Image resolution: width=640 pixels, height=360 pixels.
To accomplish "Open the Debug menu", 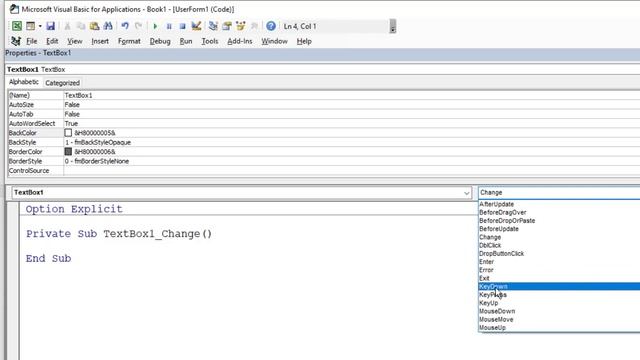I will click(160, 41).
